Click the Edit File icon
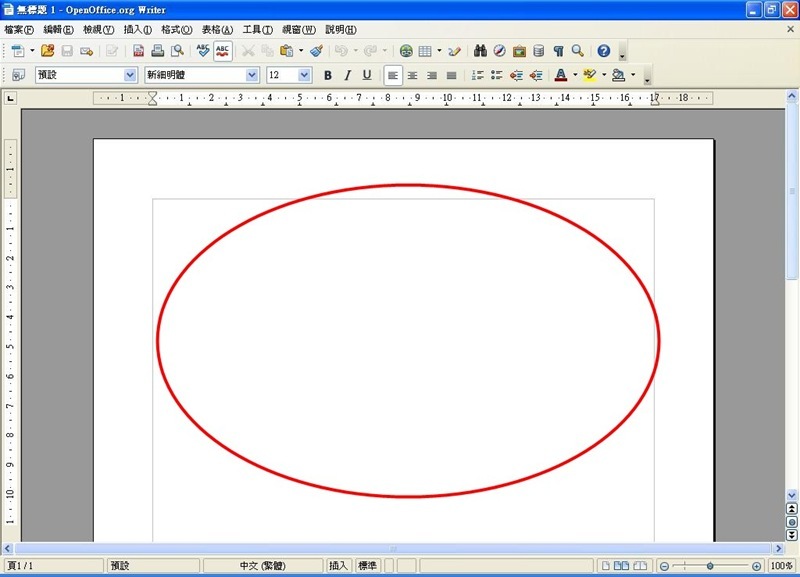Image resolution: width=800 pixels, height=577 pixels. pyautogui.click(x=112, y=51)
